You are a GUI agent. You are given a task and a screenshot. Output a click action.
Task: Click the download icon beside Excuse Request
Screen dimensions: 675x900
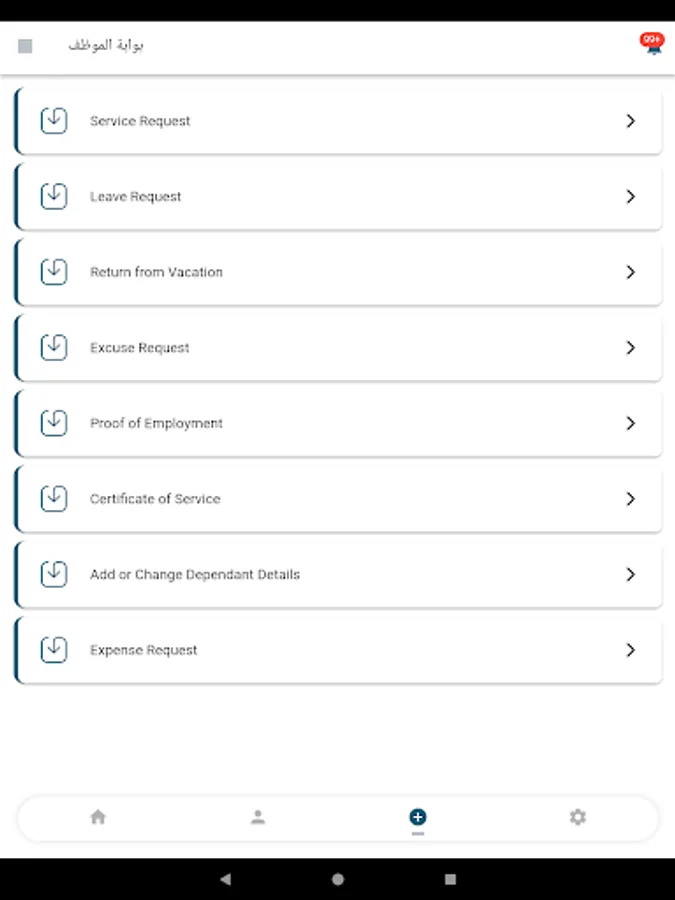(54, 347)
